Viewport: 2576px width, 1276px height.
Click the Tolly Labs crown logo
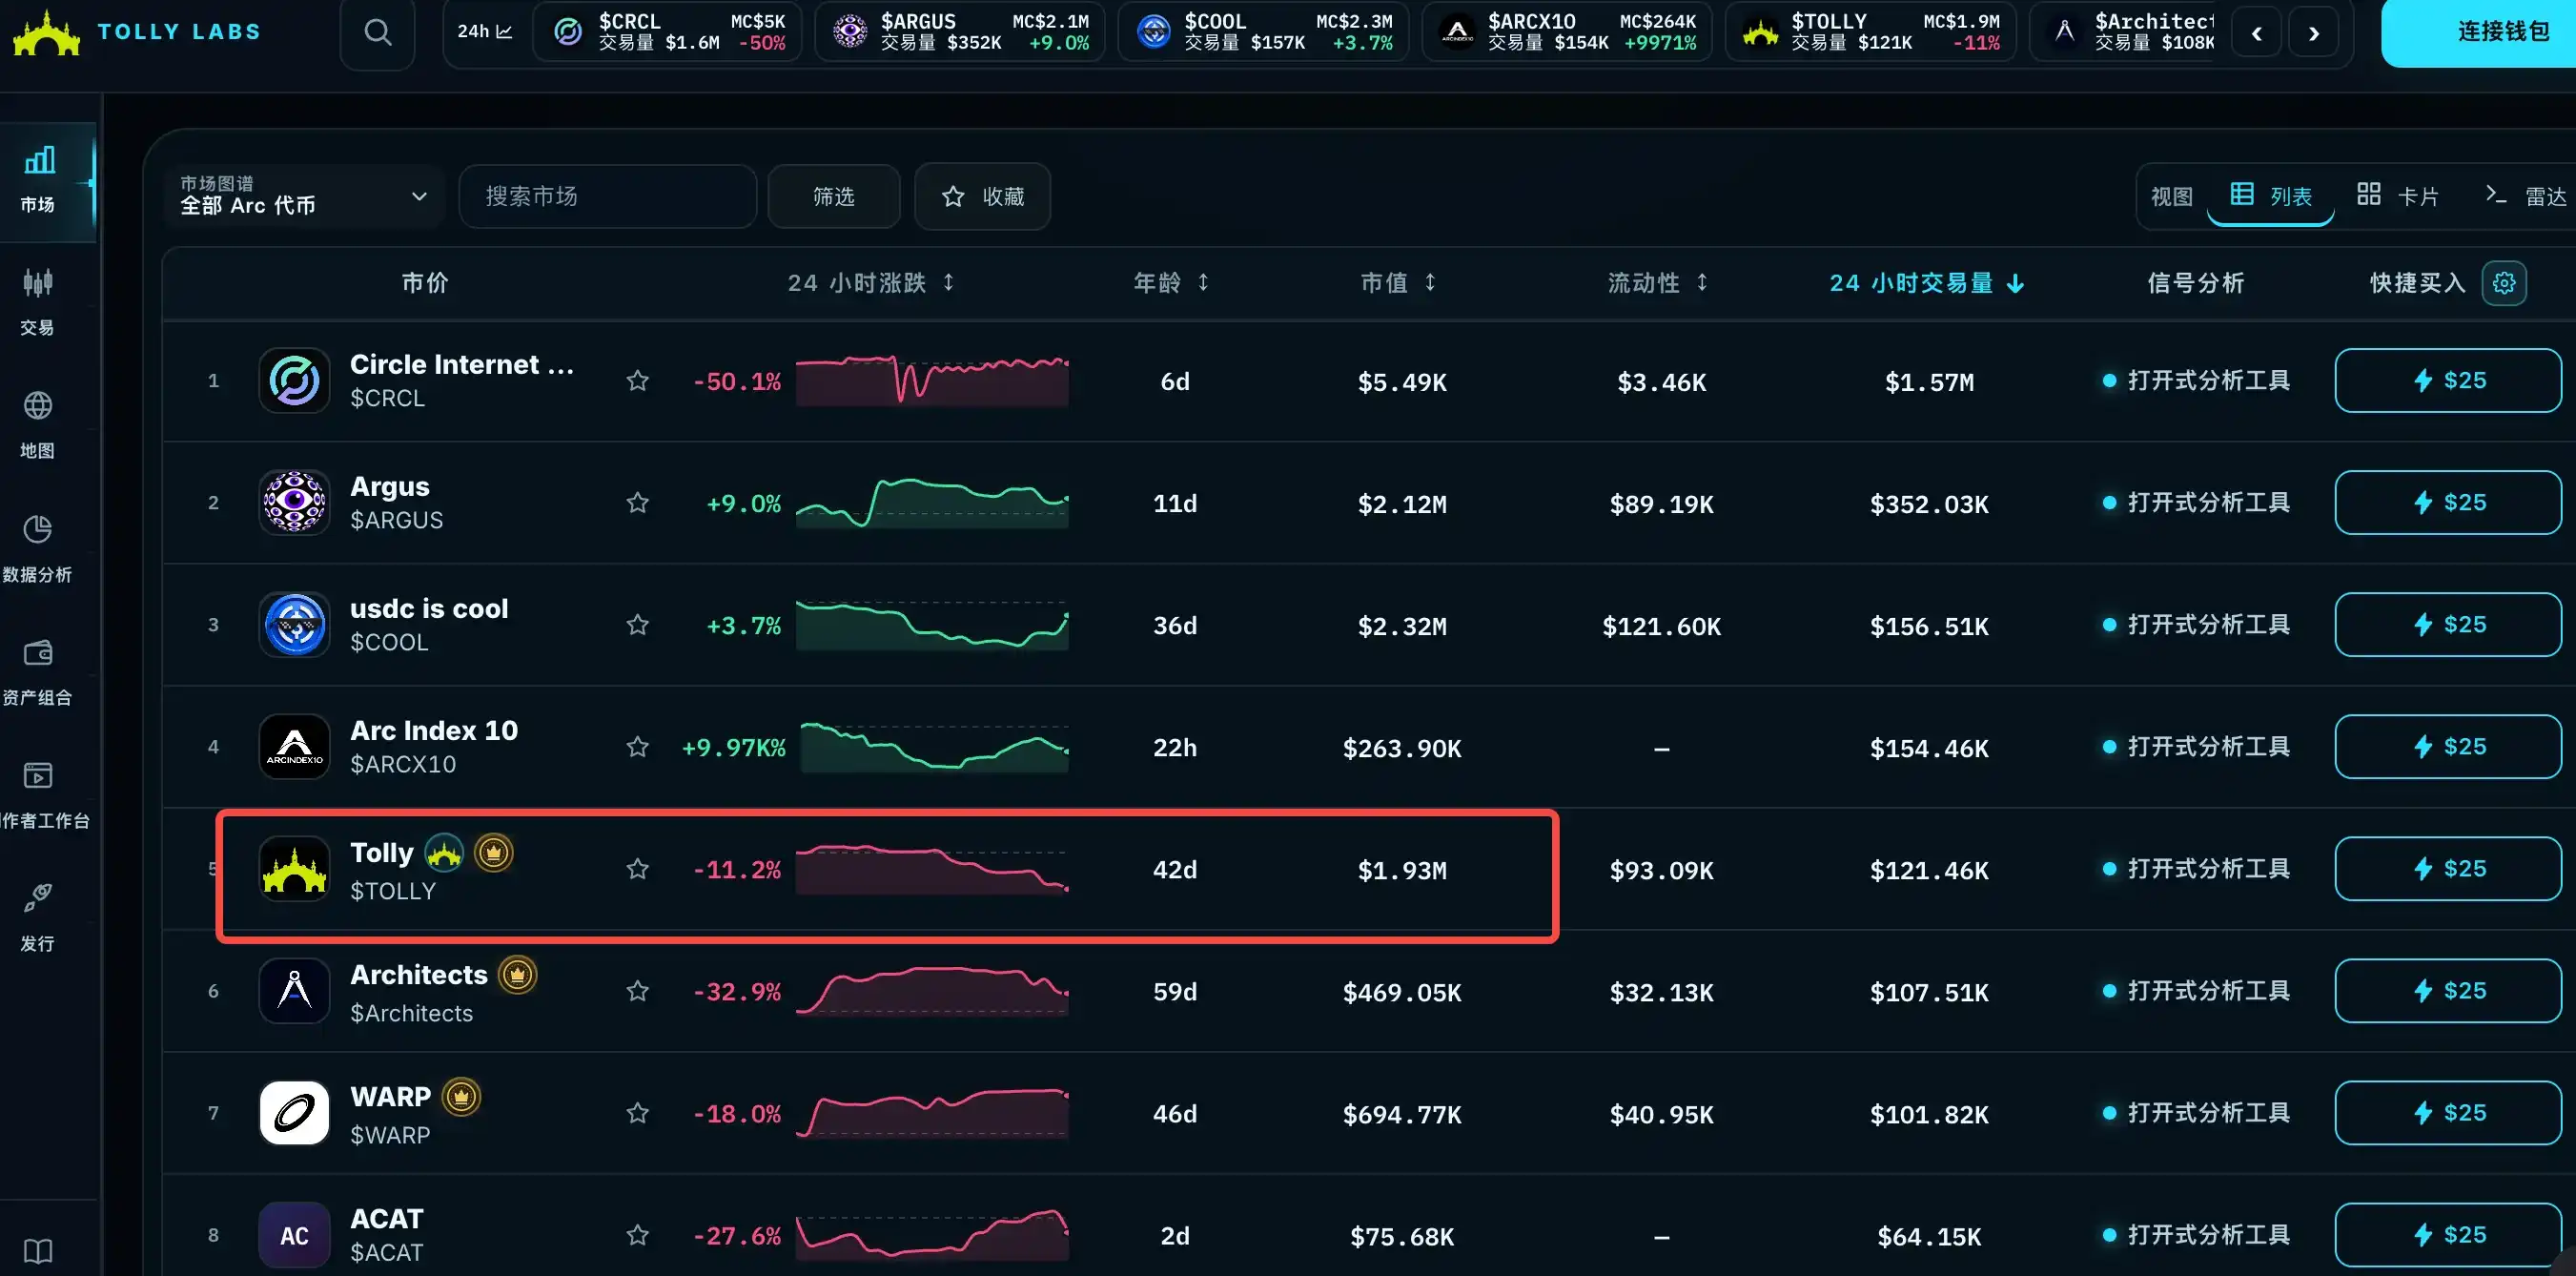(46, 32)
